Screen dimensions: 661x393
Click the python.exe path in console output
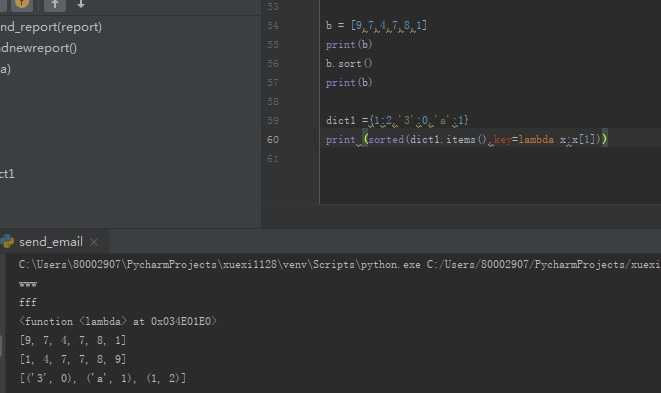219,264
